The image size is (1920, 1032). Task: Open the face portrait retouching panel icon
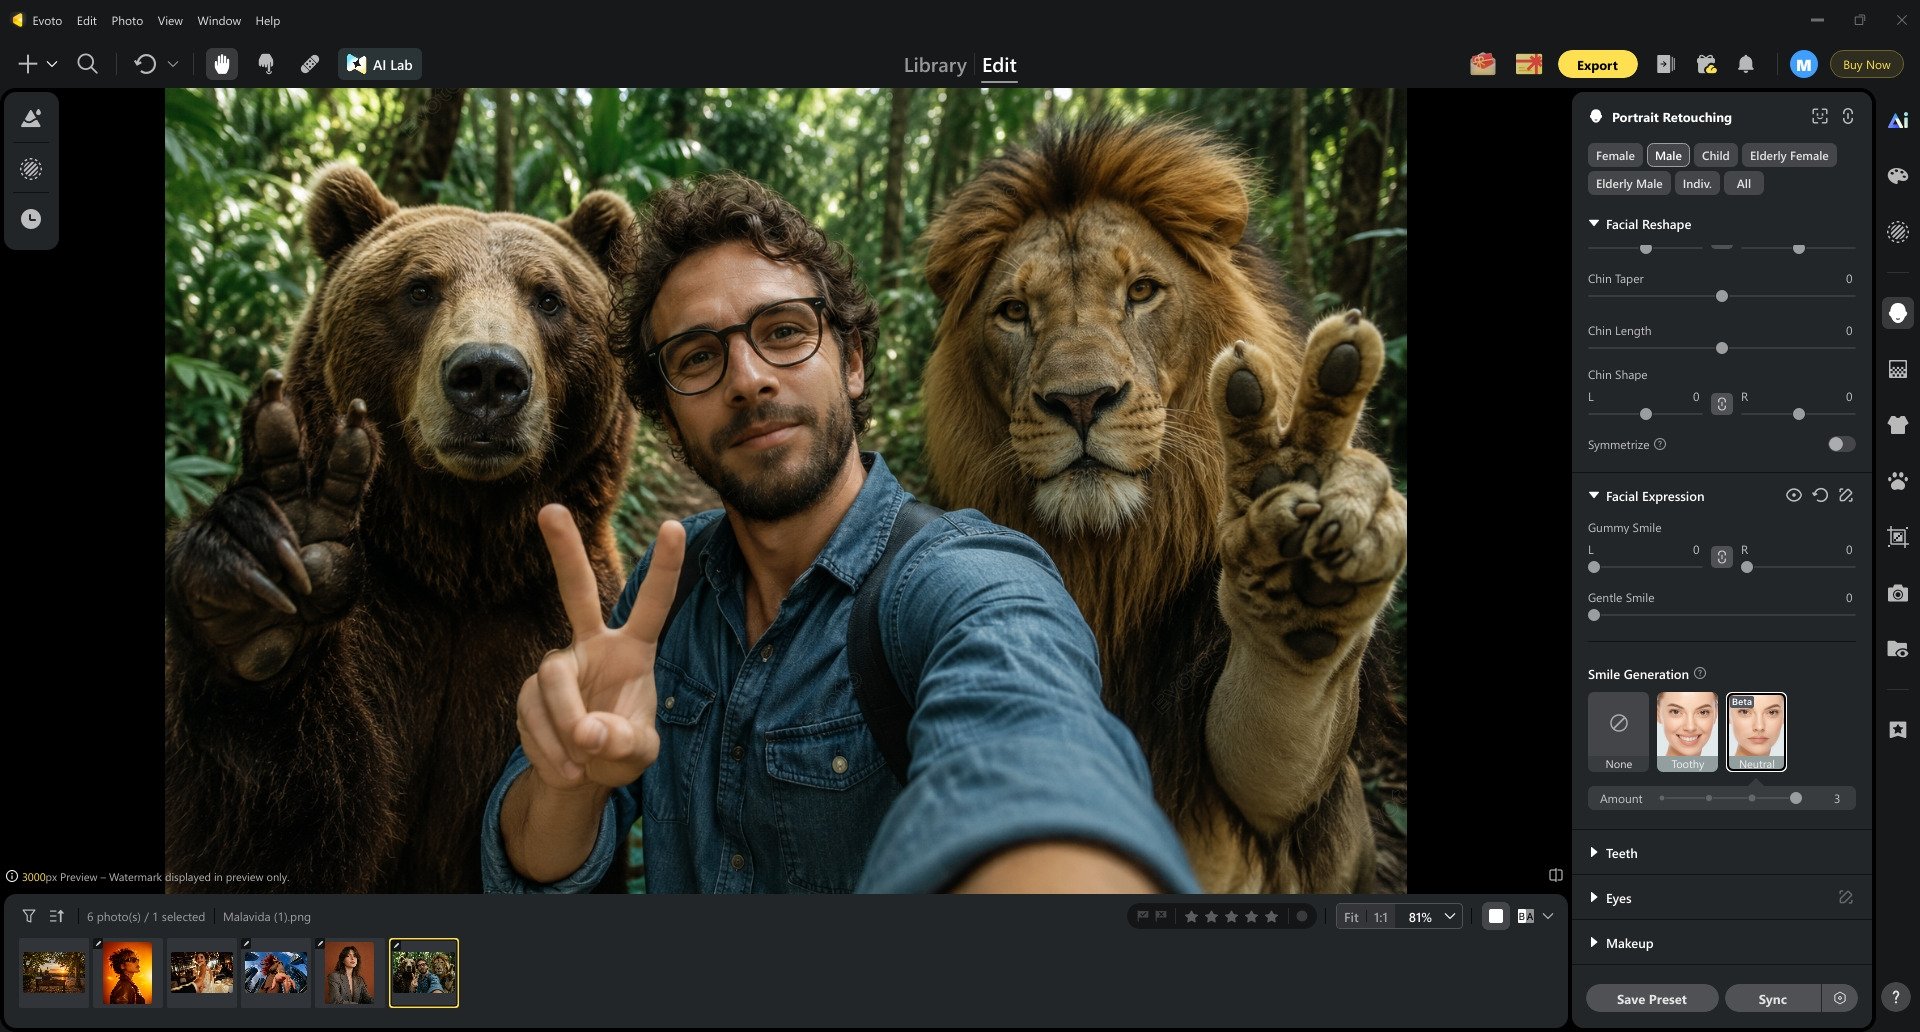pyautogui.click(x=1898, y=313)
